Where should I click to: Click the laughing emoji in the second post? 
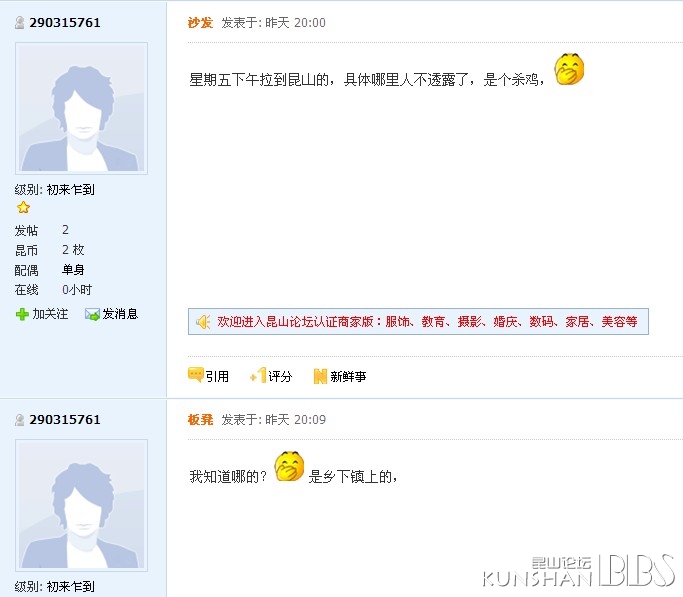[x=289, y=466]
